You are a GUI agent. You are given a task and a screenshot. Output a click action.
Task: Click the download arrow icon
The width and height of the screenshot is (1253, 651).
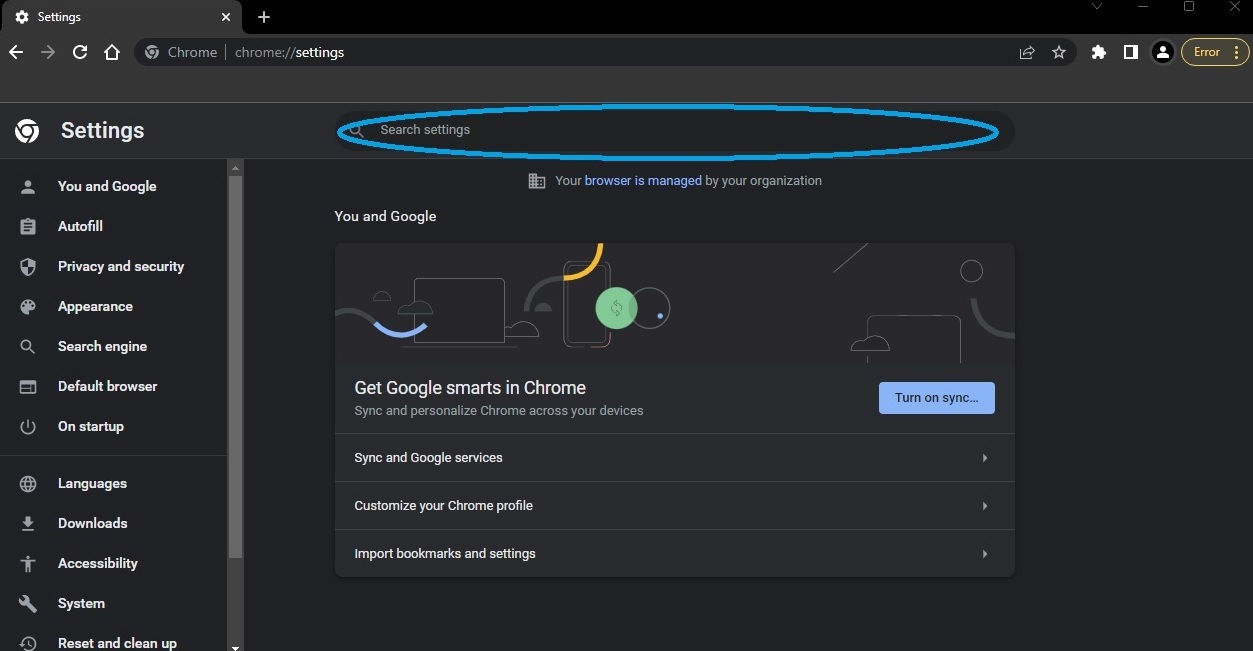[x=28, y=523]
